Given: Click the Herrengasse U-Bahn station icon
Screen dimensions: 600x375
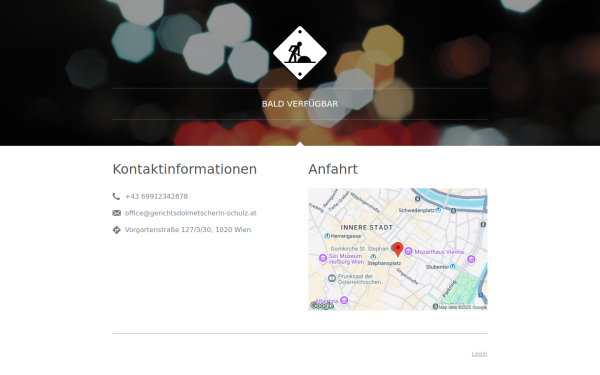Looking at the screenshot, I should pyautogui.click(x=327, y=236).
